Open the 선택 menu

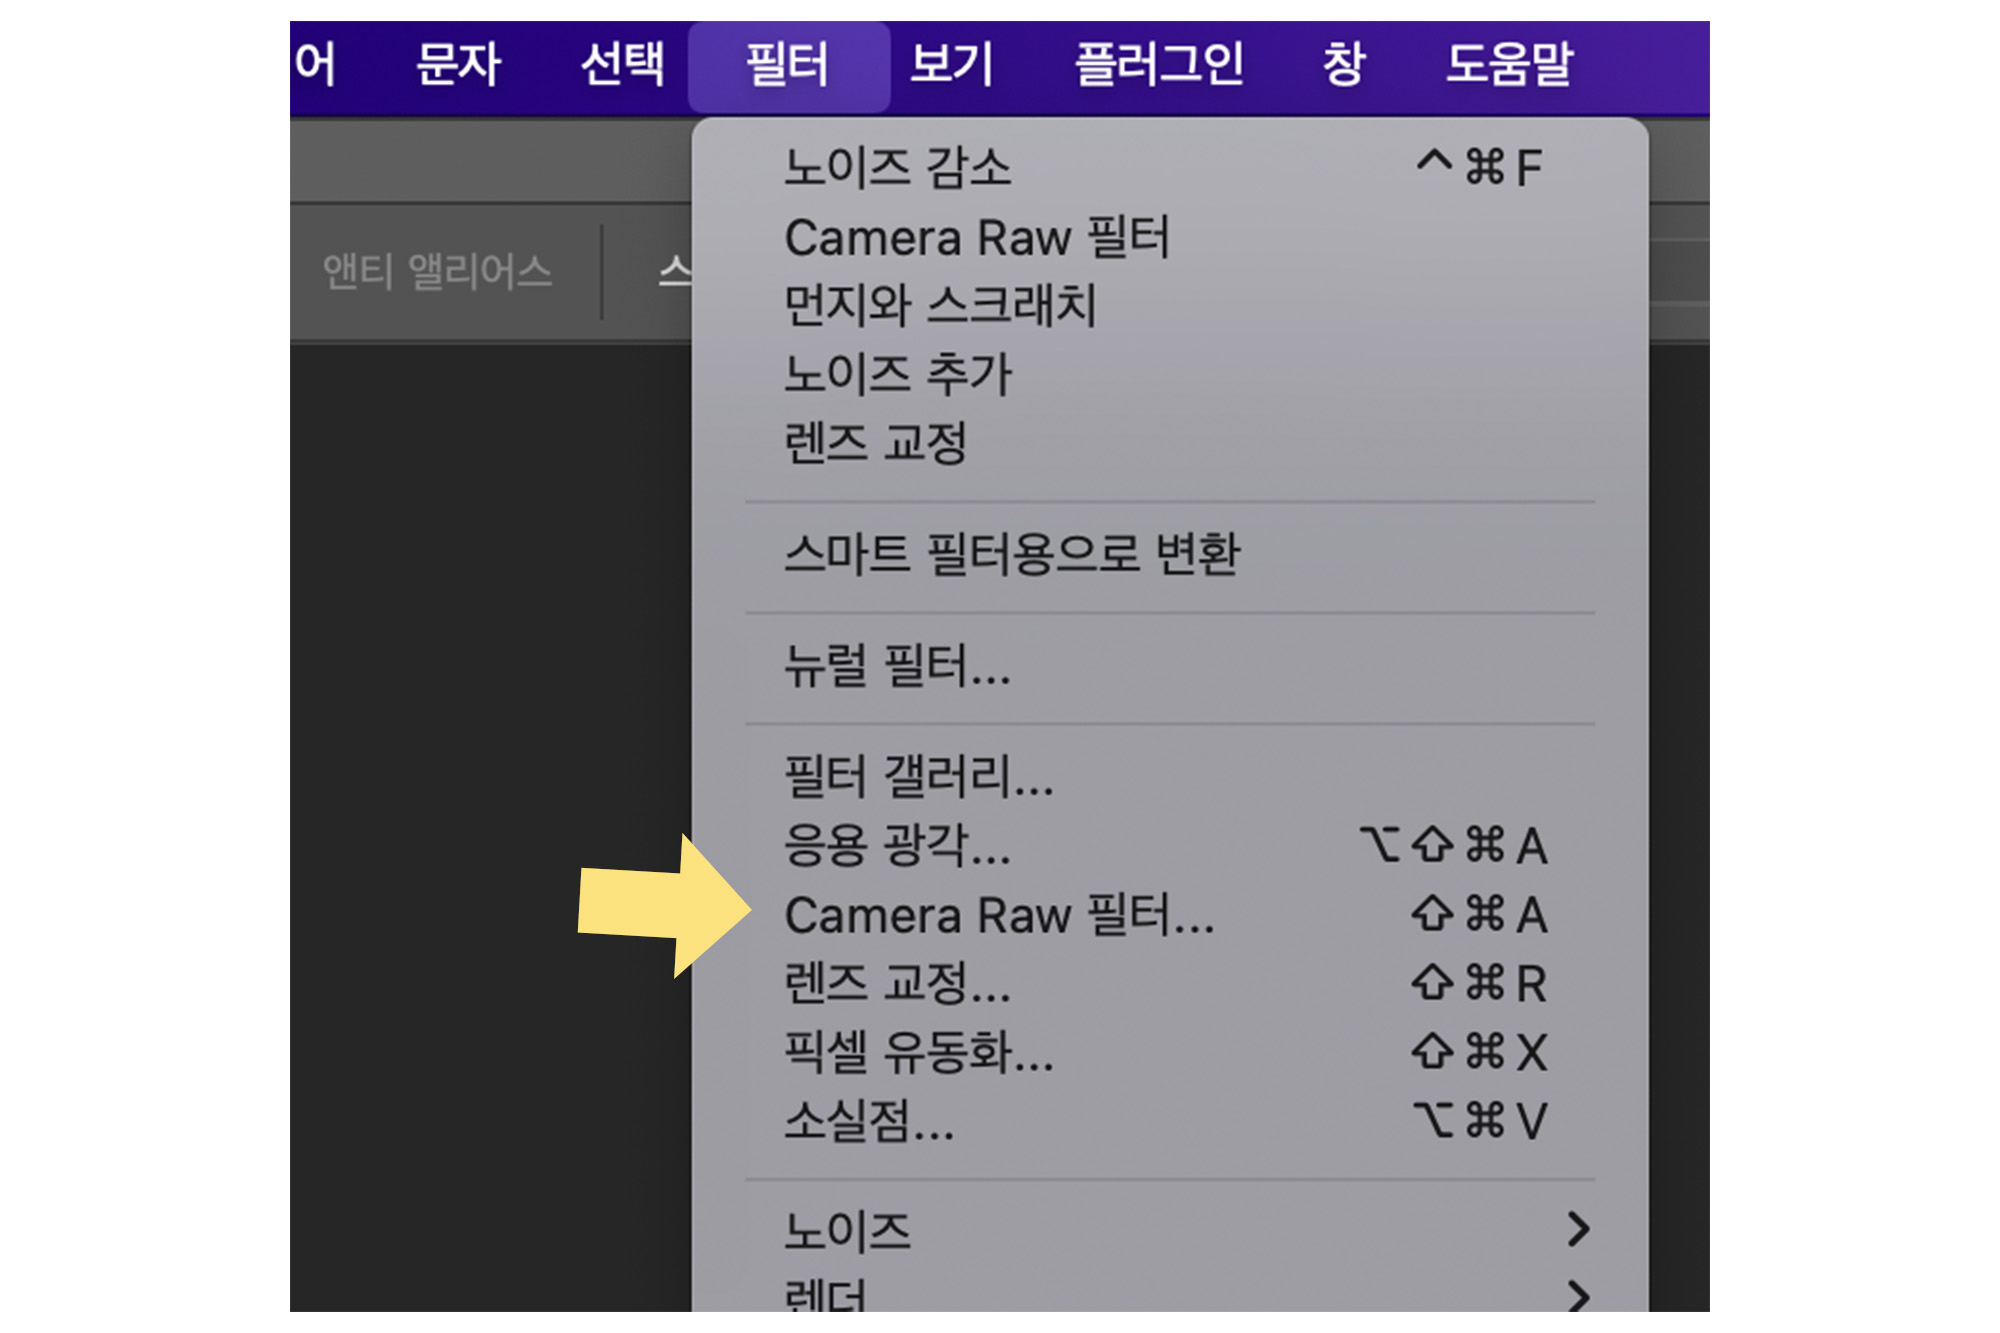click(622, 65)
